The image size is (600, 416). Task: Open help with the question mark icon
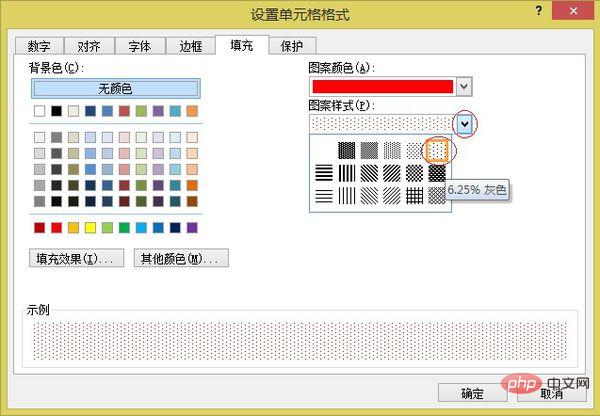point(539,10)
